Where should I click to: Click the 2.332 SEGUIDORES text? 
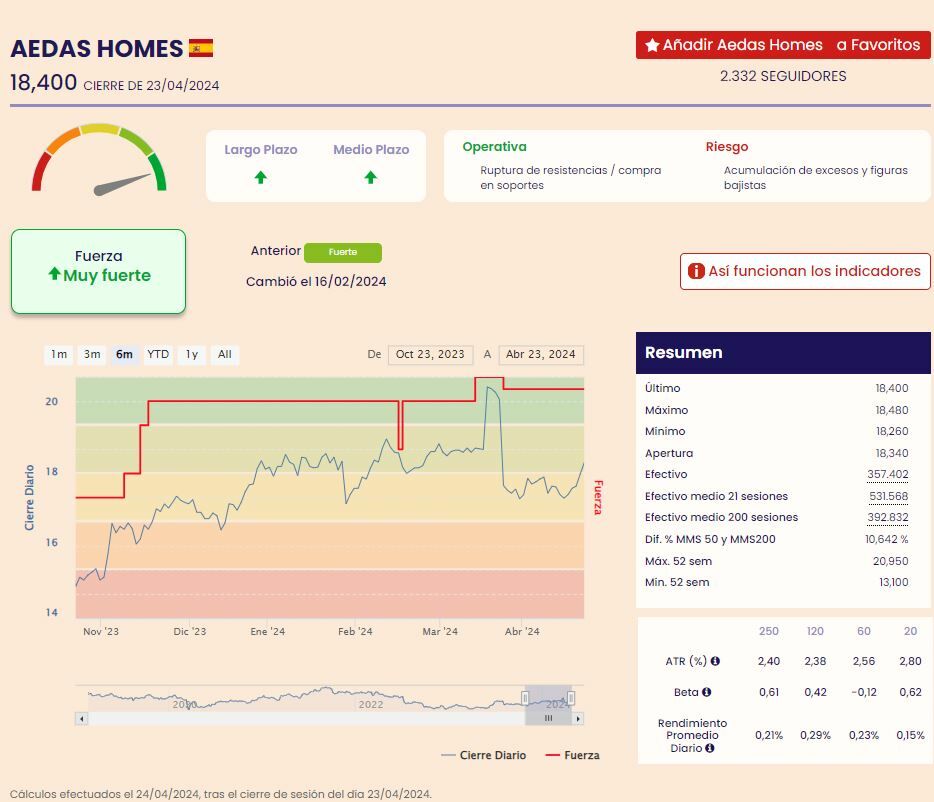(783, 76)
